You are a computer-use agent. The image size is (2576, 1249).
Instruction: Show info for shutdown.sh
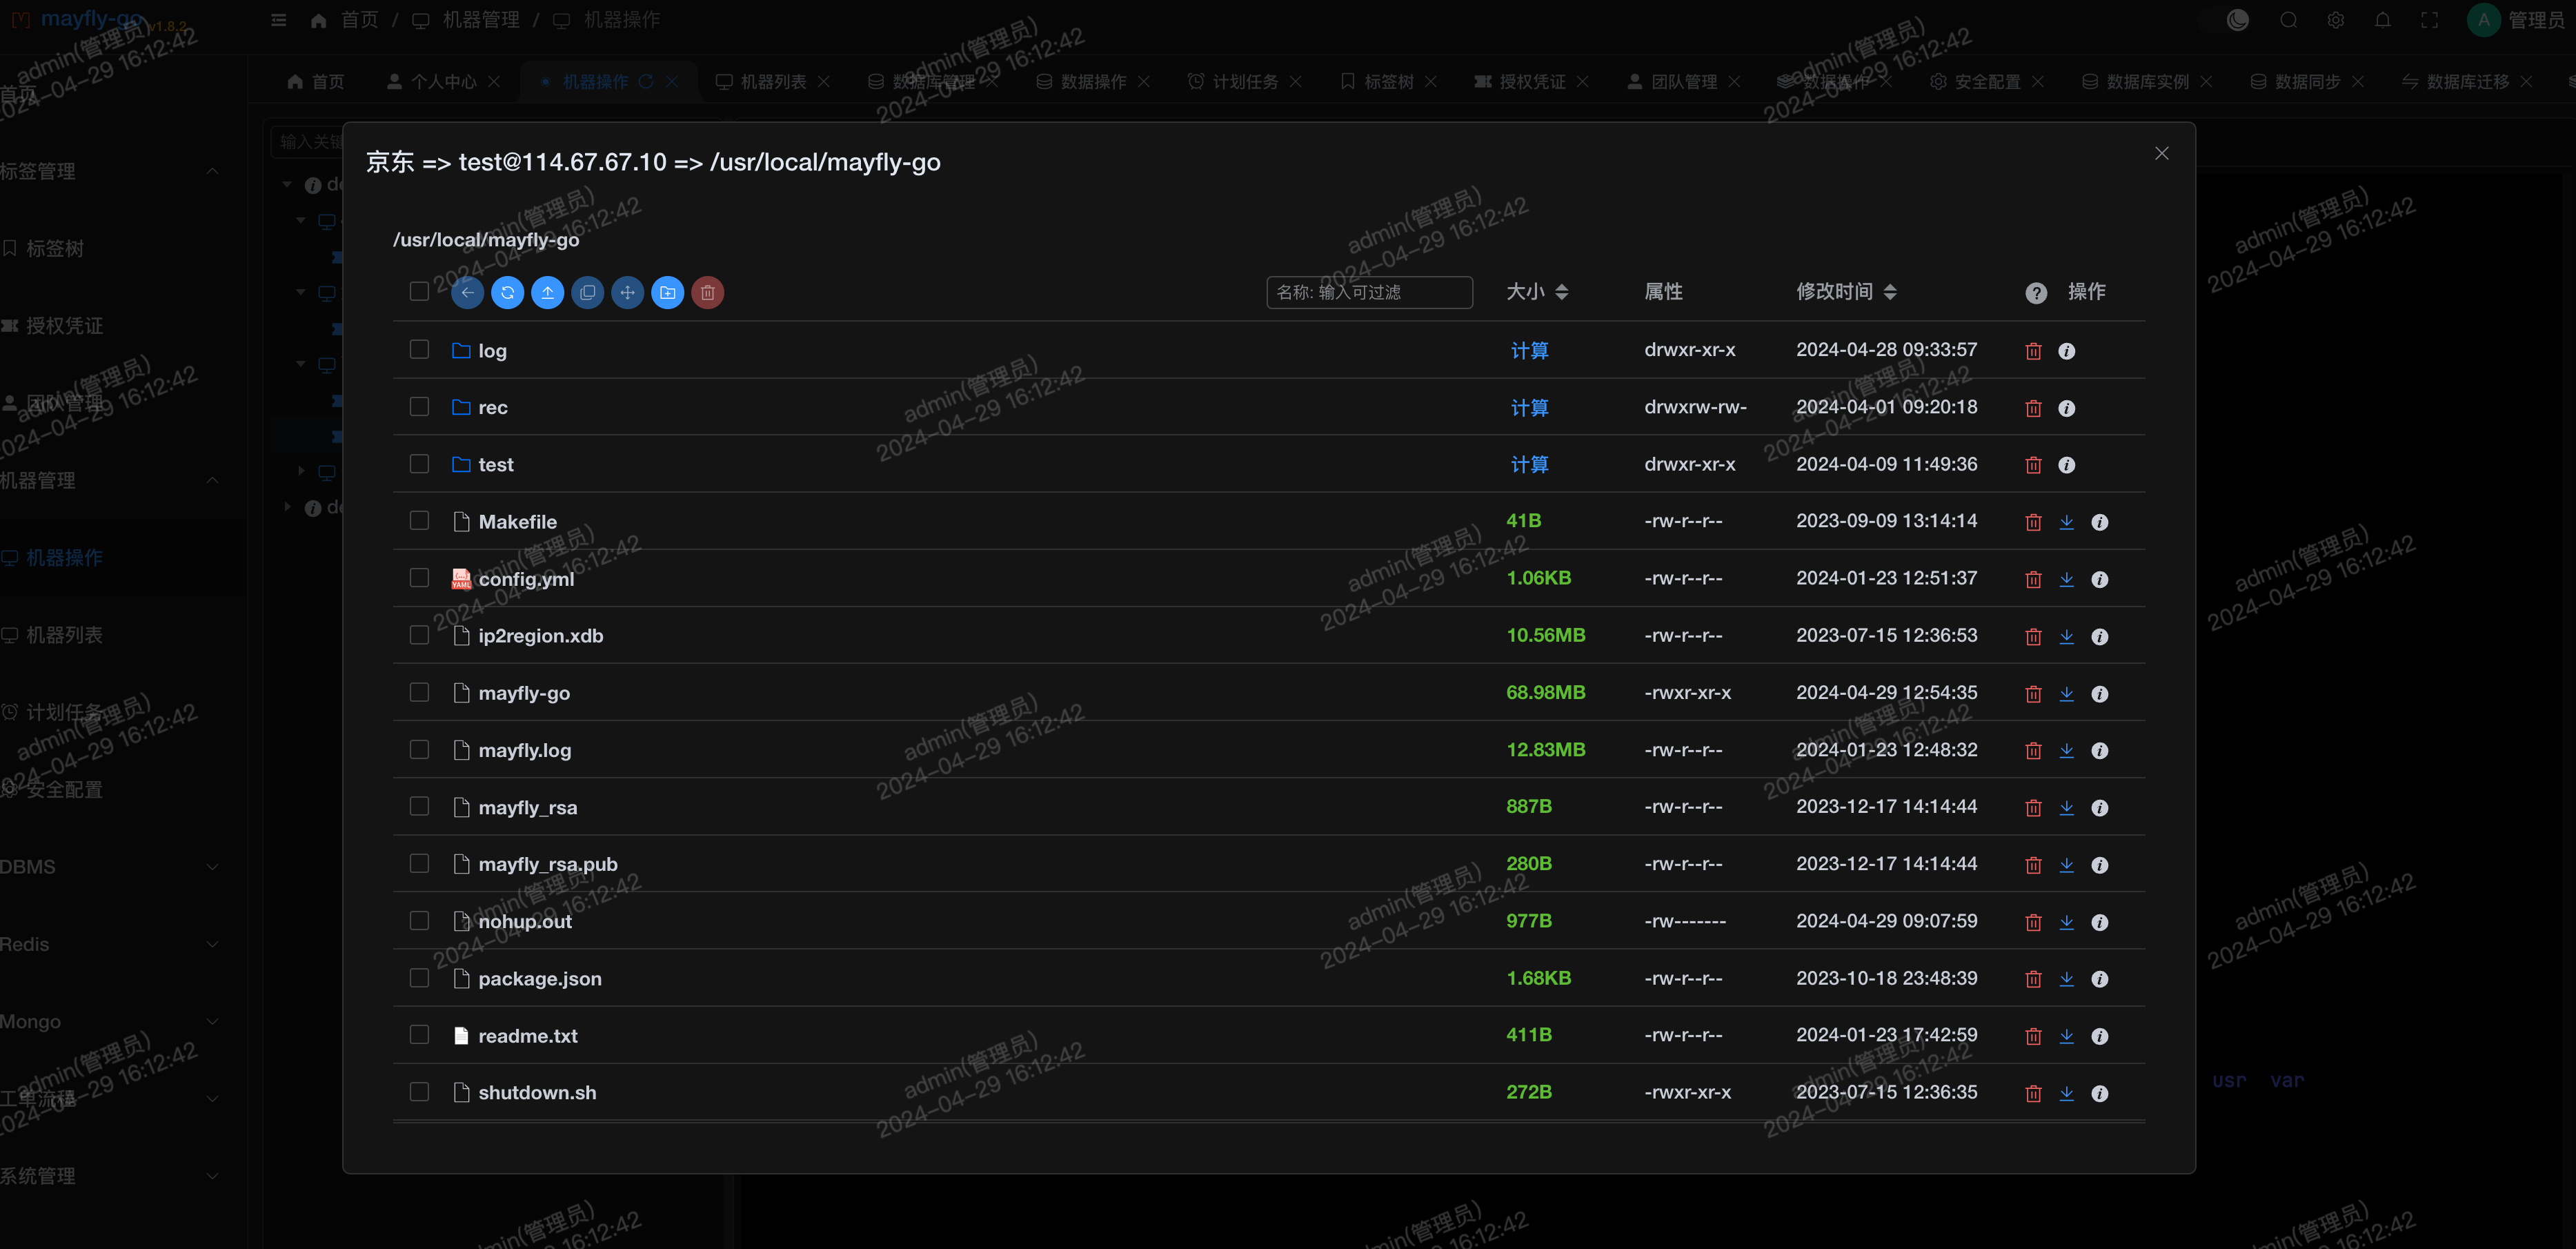coord(2099,1093)
